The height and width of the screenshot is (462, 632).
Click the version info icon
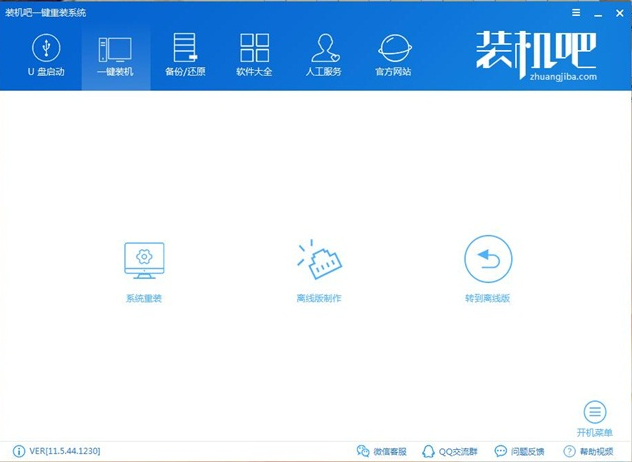19,451
